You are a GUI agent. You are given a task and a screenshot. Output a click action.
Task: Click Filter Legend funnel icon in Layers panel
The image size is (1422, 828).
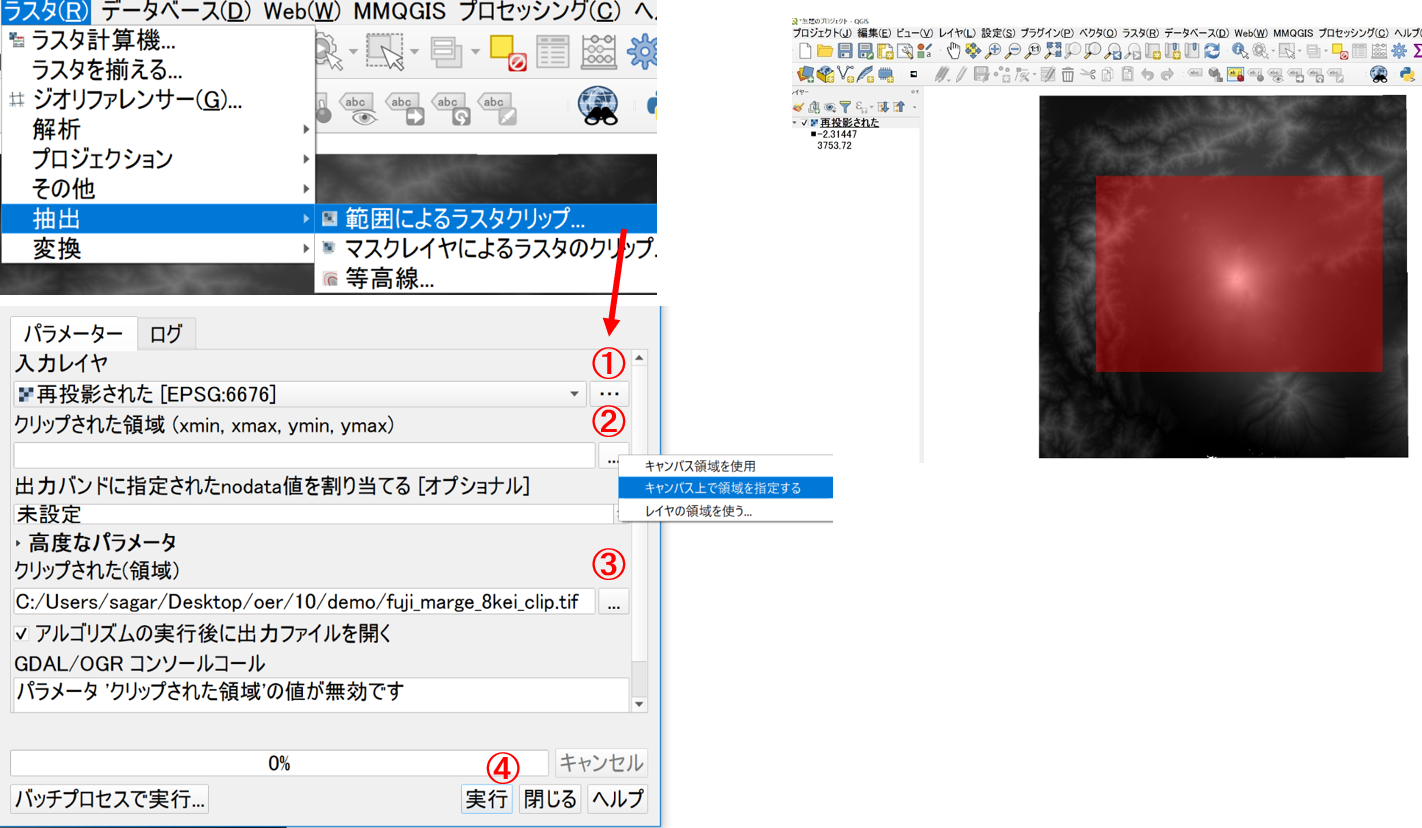point(844,106)
